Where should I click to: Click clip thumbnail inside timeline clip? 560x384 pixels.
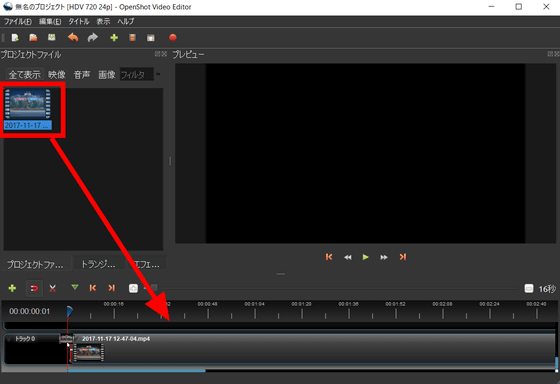[x=89, y=353]
